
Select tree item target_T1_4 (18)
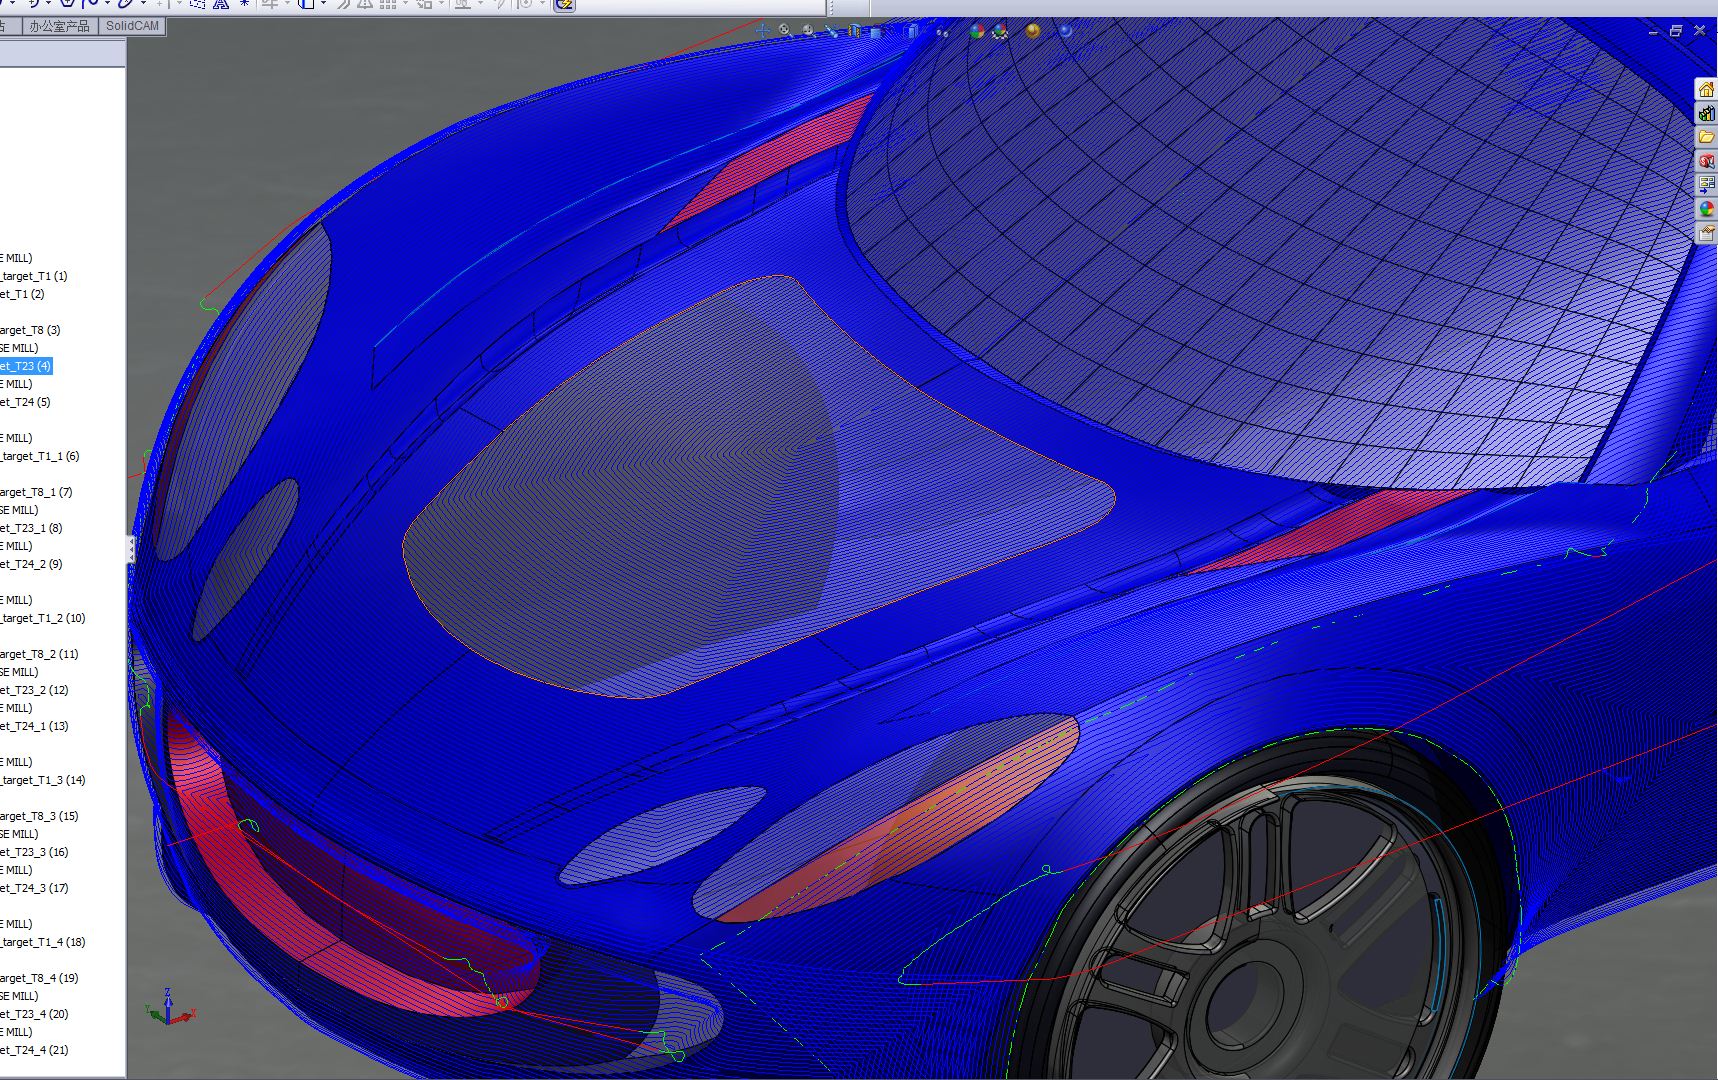(43, 942)
